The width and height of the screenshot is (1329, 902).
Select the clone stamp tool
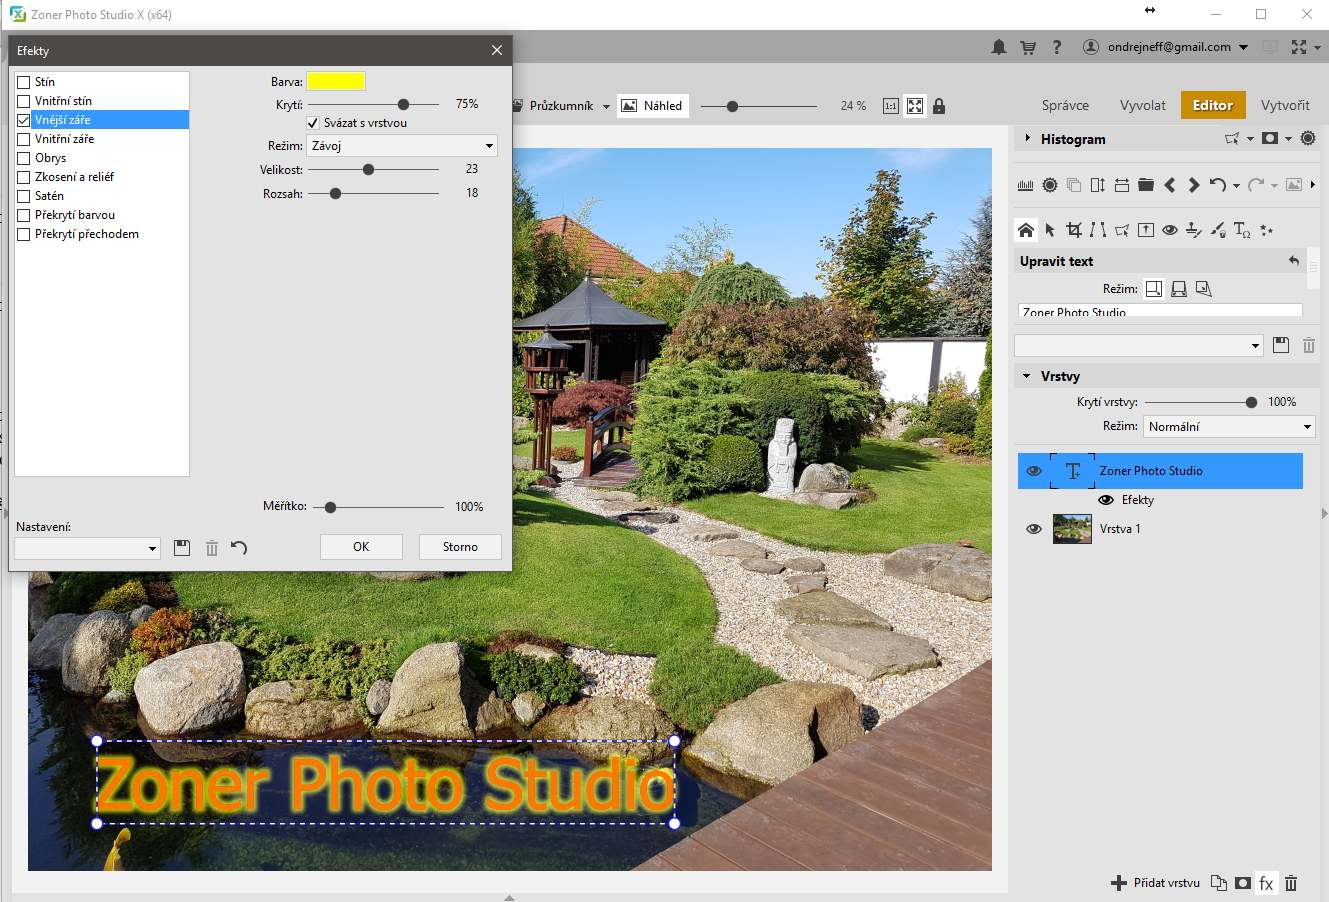(1194, 230)
